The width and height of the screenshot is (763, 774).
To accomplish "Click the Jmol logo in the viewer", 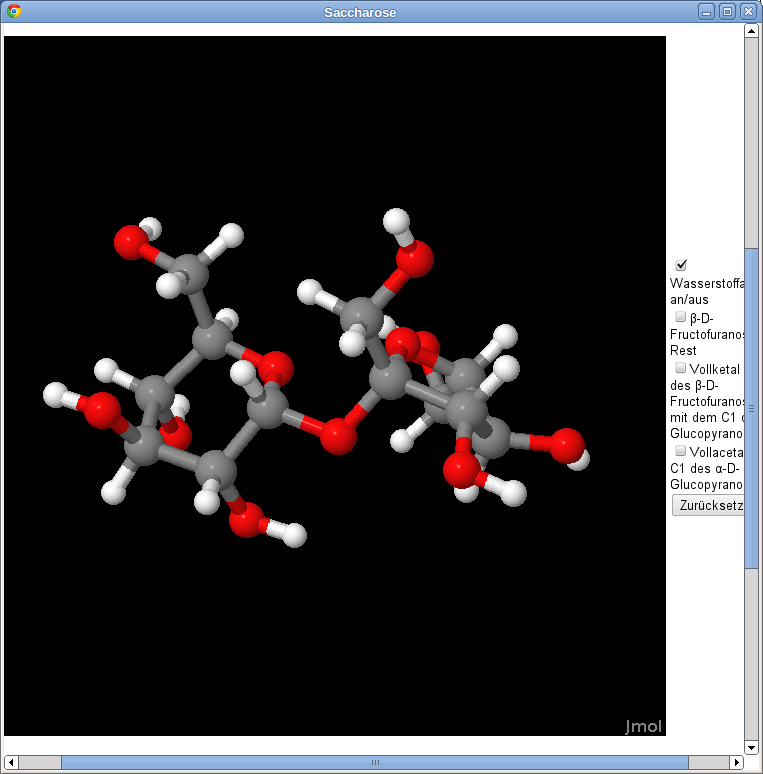I will pos(643,726).
